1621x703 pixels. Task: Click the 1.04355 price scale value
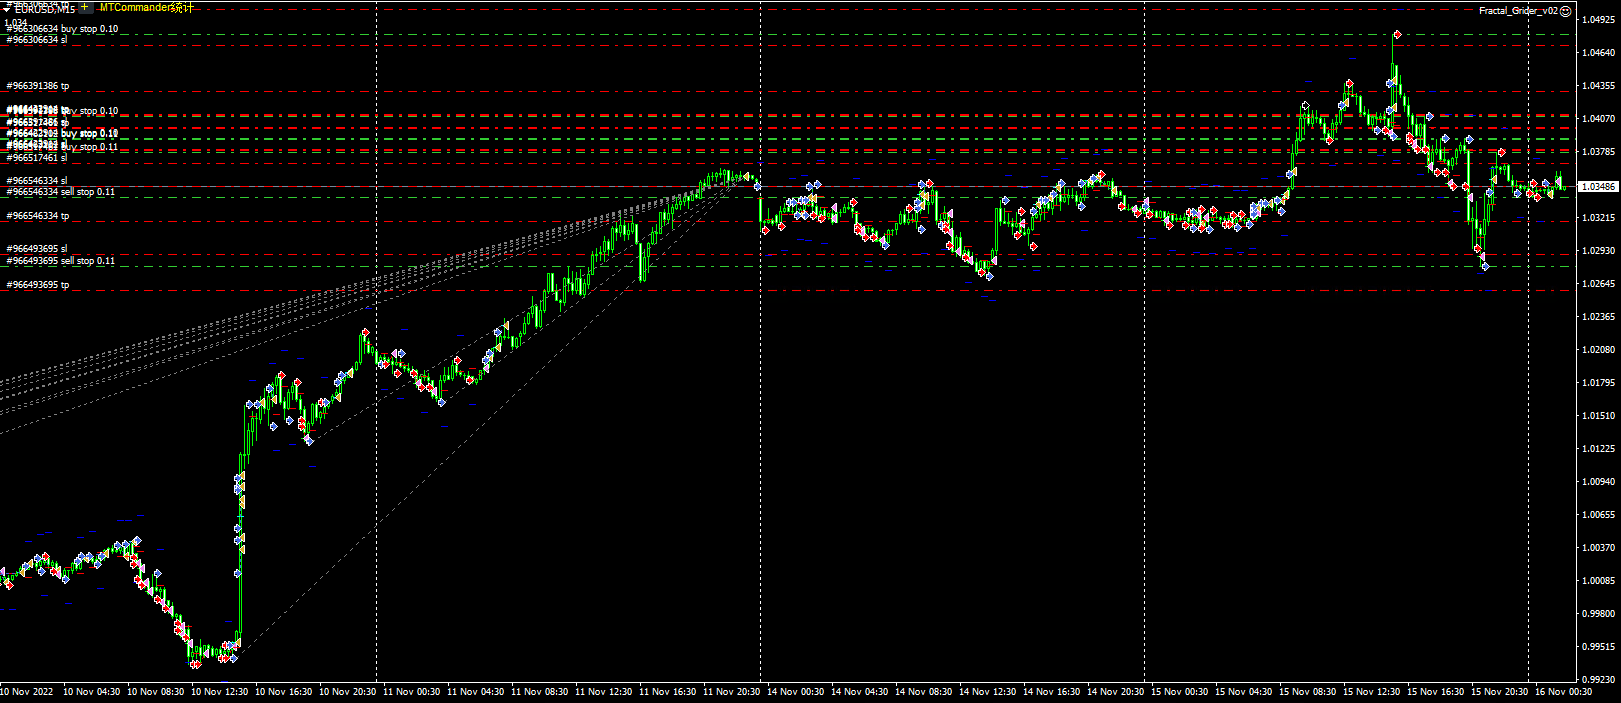1598,86
